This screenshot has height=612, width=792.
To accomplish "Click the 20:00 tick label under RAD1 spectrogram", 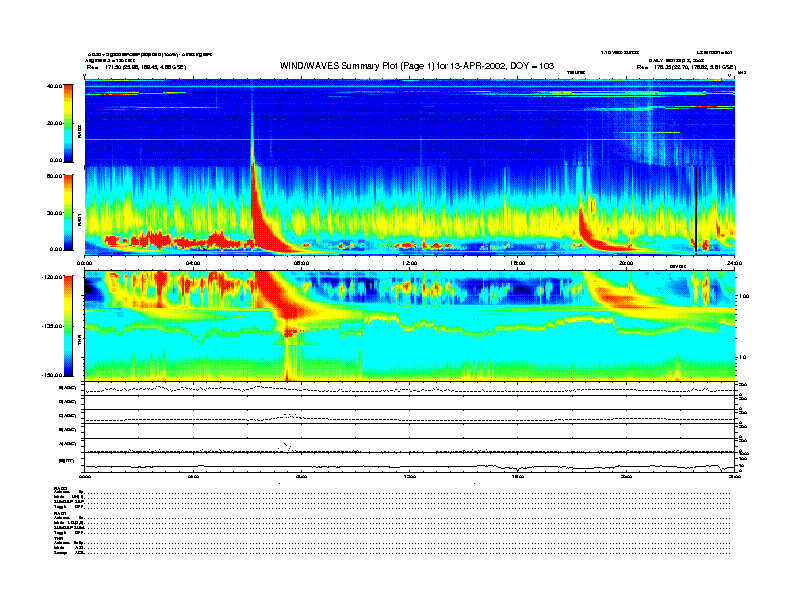I will (x=626, y=263).
